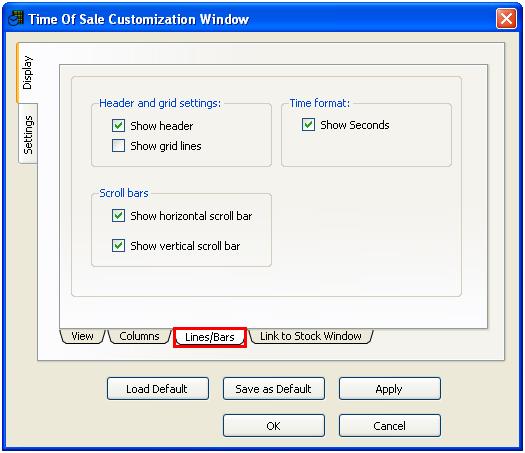
Task: Click the Load Default button
Action: click(158, 389)
